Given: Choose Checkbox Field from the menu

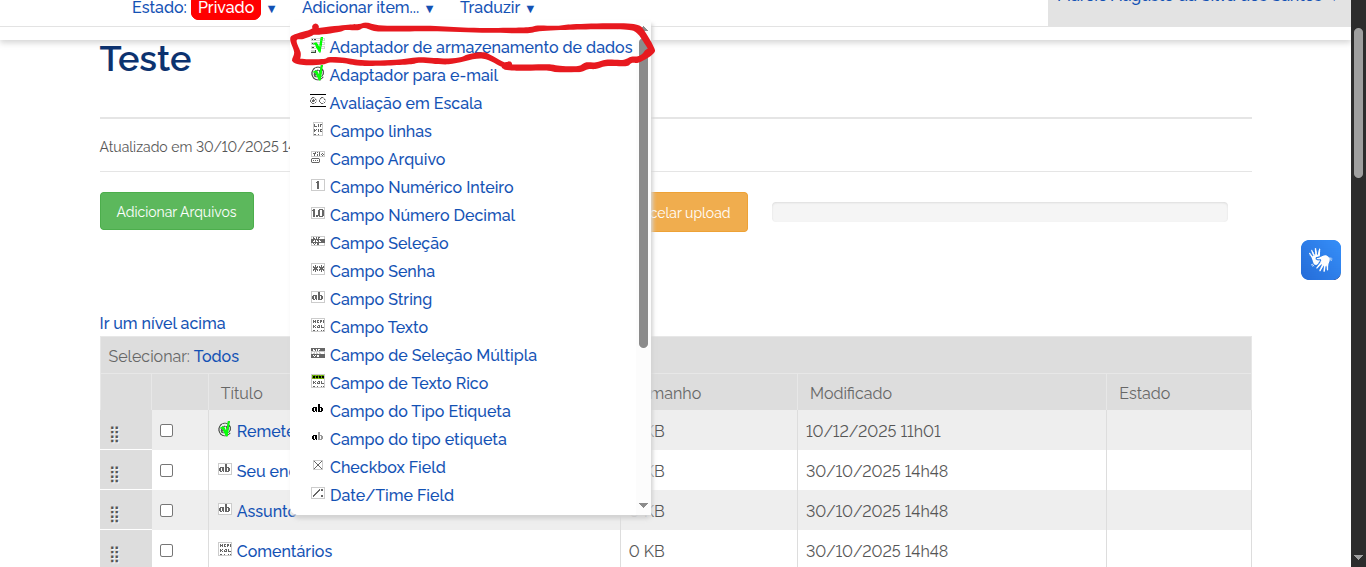Looking at the screenshot, I should point(388,467).
